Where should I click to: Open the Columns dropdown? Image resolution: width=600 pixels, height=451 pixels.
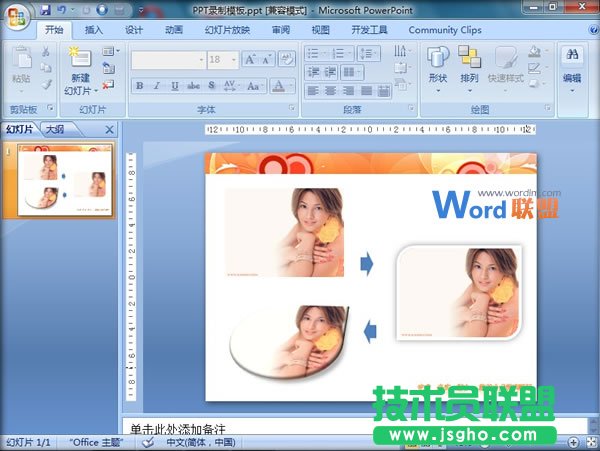point(352,72)
